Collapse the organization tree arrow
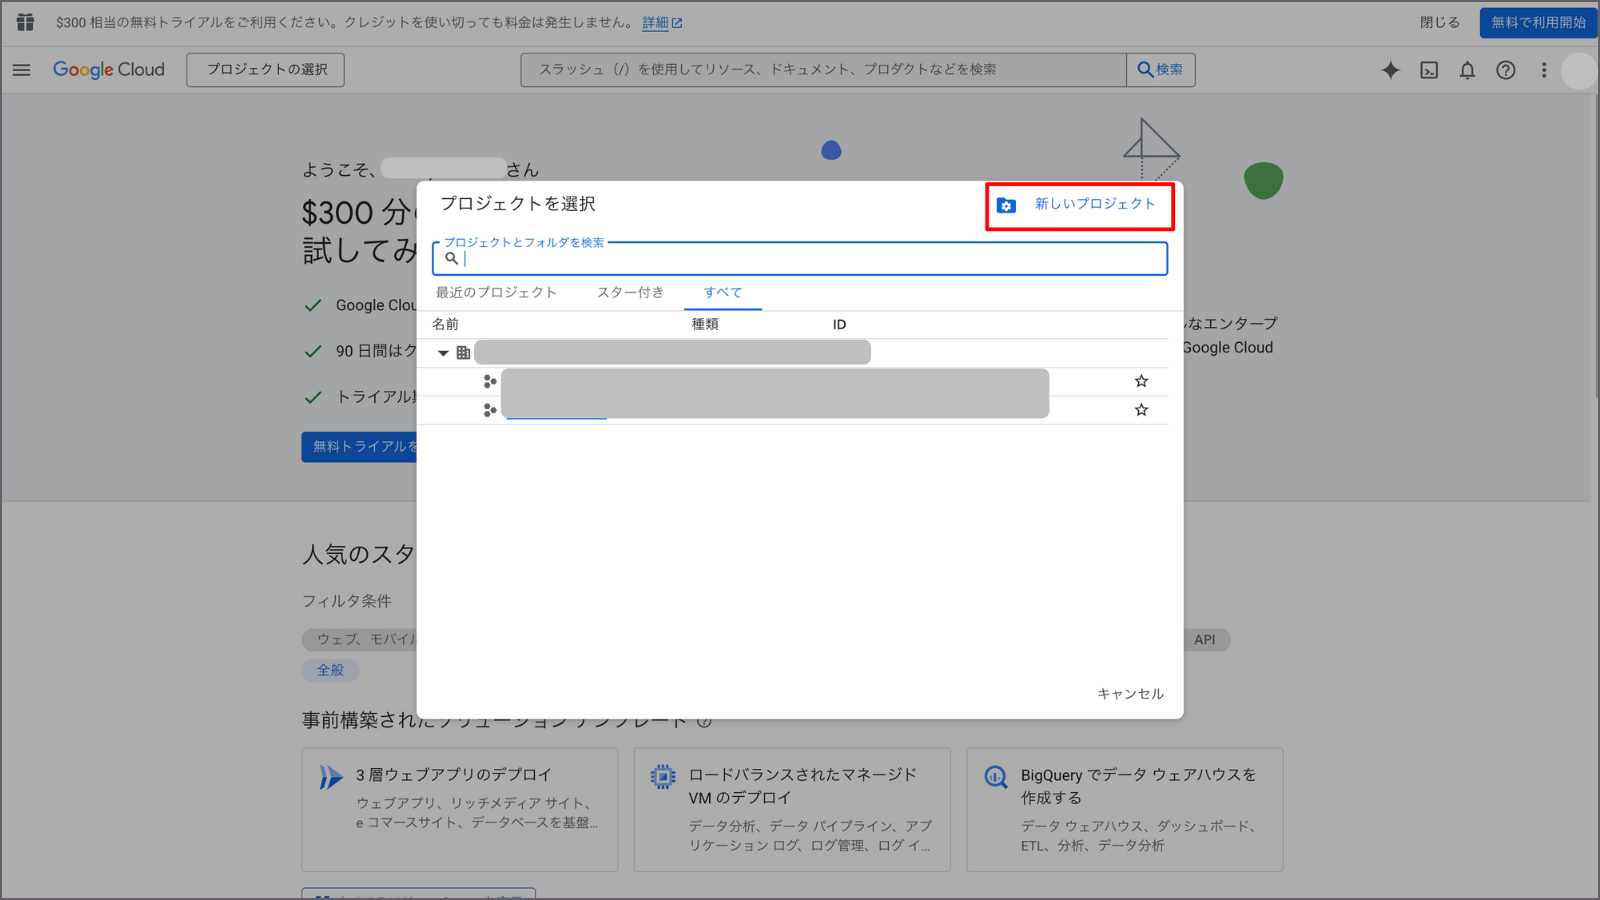Screen dimensions: 1600x900 click(x=443, y=353)
